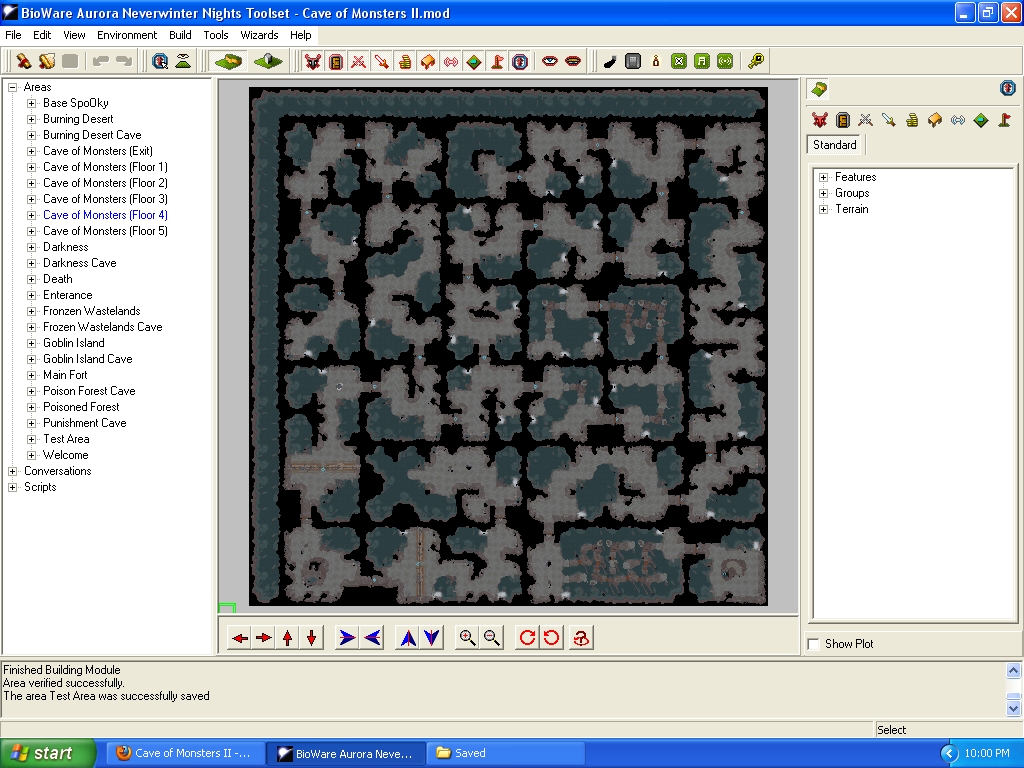Switch to the Standard tab
The height and width of the screenshot is (768, 1024).
click(834, 145)
